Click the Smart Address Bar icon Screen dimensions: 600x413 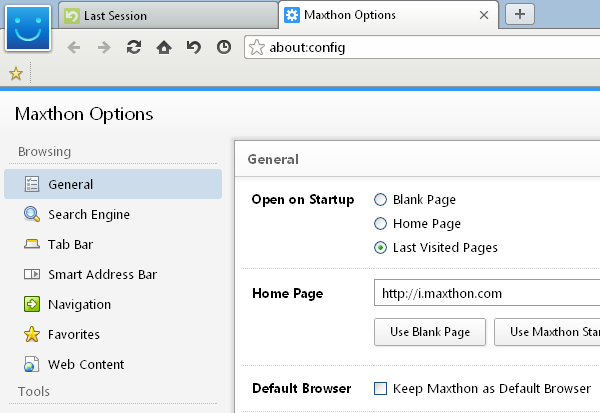pyautogui.click(x=32, y=274)
